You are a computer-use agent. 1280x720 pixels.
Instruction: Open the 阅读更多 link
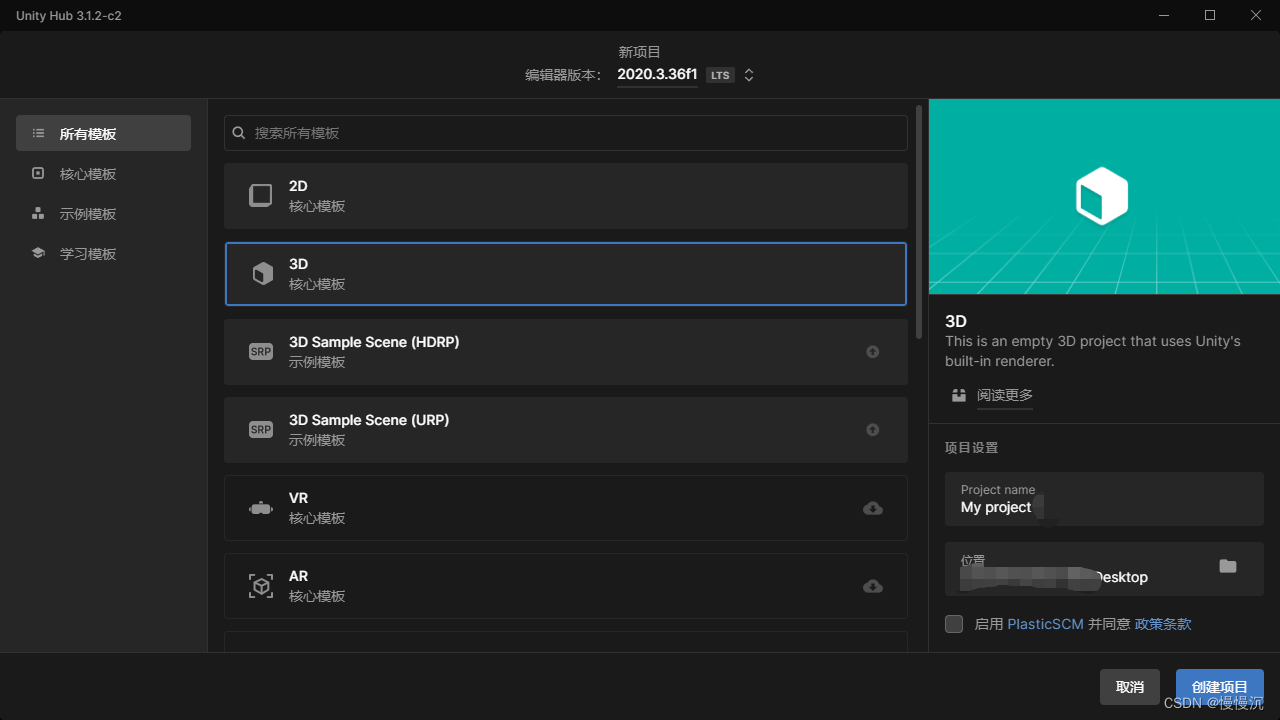click(x=1005, y=395)
